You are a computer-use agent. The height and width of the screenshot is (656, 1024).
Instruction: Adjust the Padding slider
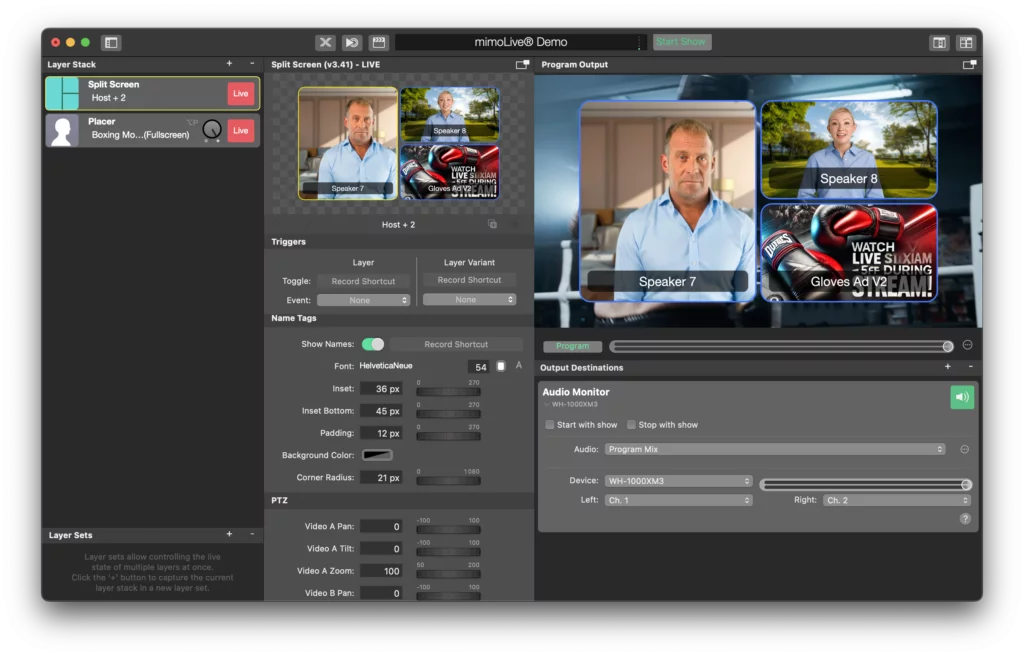pos(449,436)
